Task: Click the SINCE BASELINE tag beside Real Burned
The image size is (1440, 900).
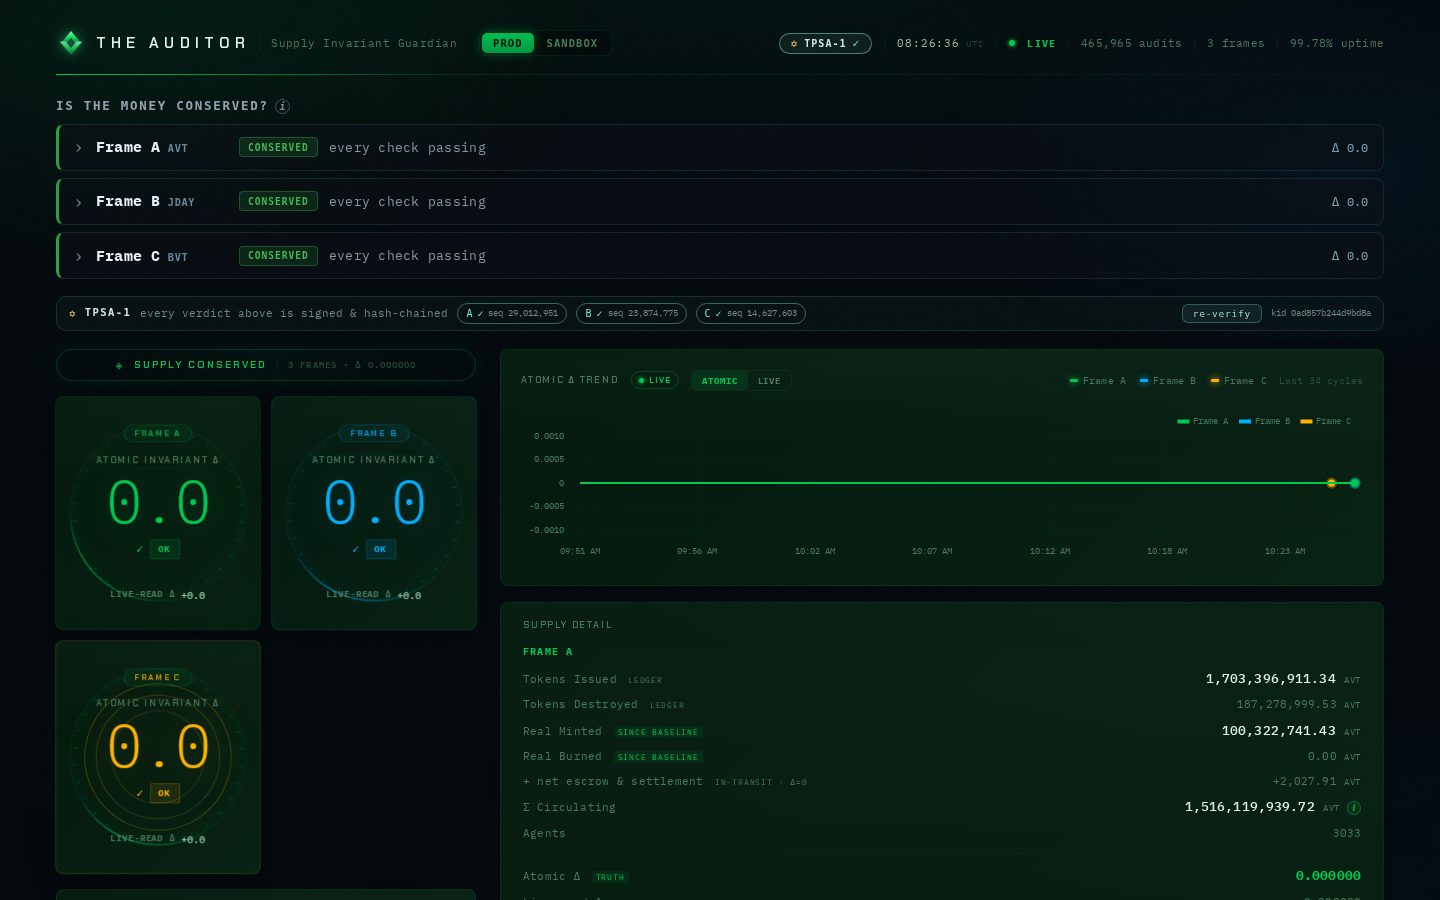Action: (658, 757)
